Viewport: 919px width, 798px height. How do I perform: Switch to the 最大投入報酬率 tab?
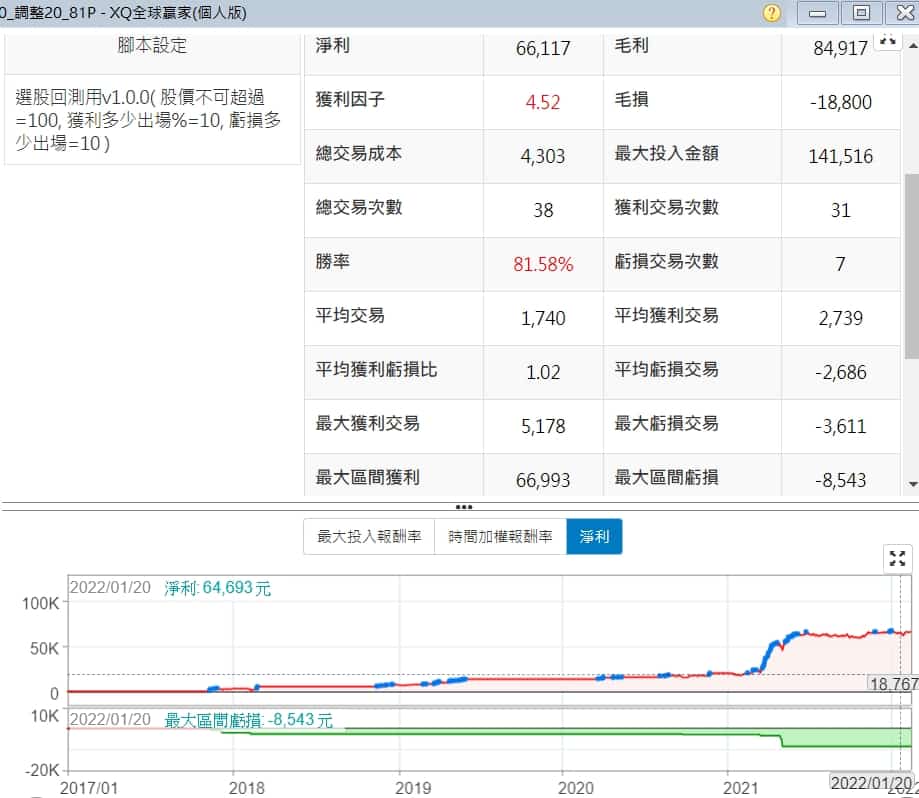pos(369,537)
